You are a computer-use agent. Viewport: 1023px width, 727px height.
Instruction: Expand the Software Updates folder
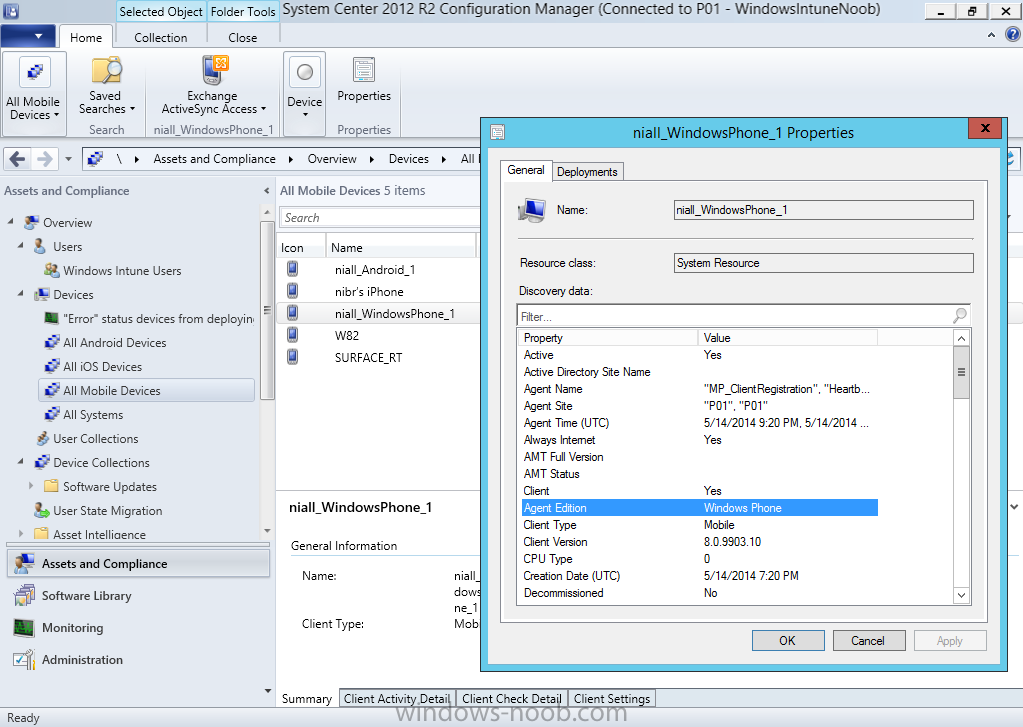[31, 486]
